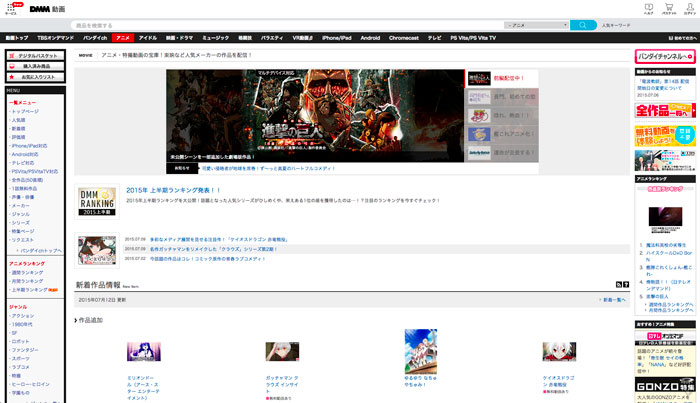Open トップページ in the sidebar menu
700x403 pixels.
tap(25, 112)
